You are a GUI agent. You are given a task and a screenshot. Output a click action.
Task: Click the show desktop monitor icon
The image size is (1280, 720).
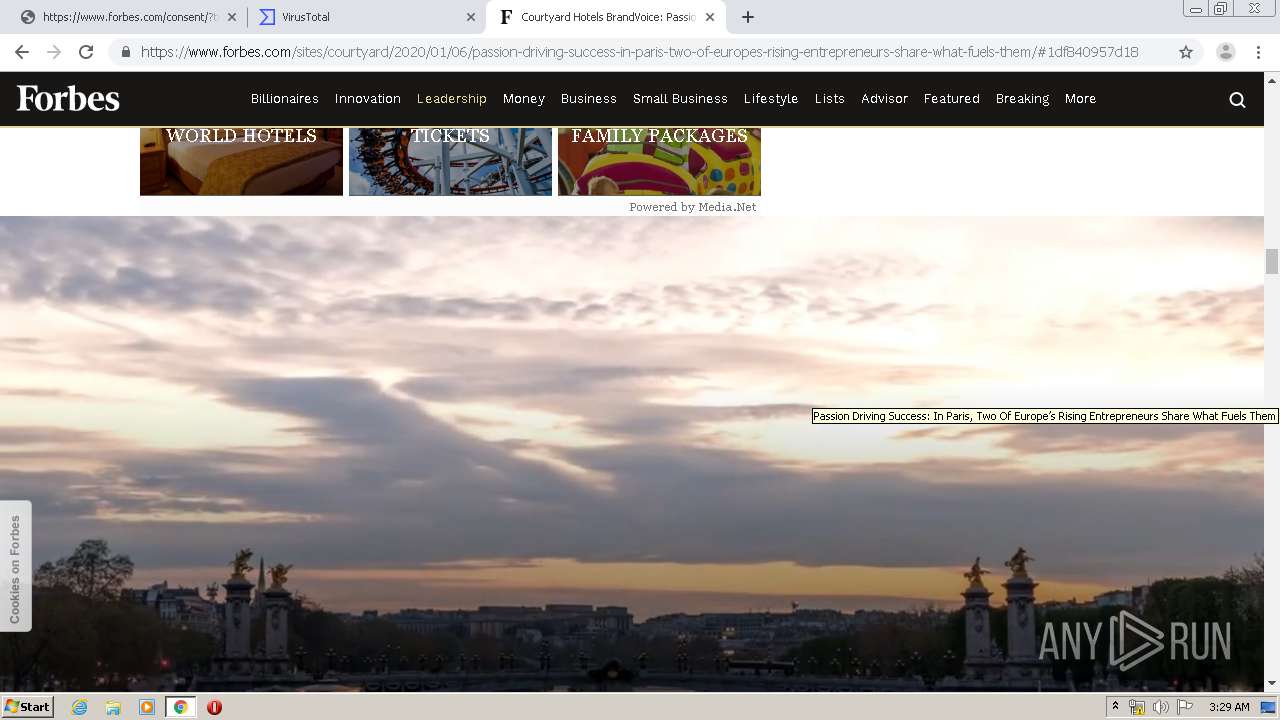point(1268,707)
